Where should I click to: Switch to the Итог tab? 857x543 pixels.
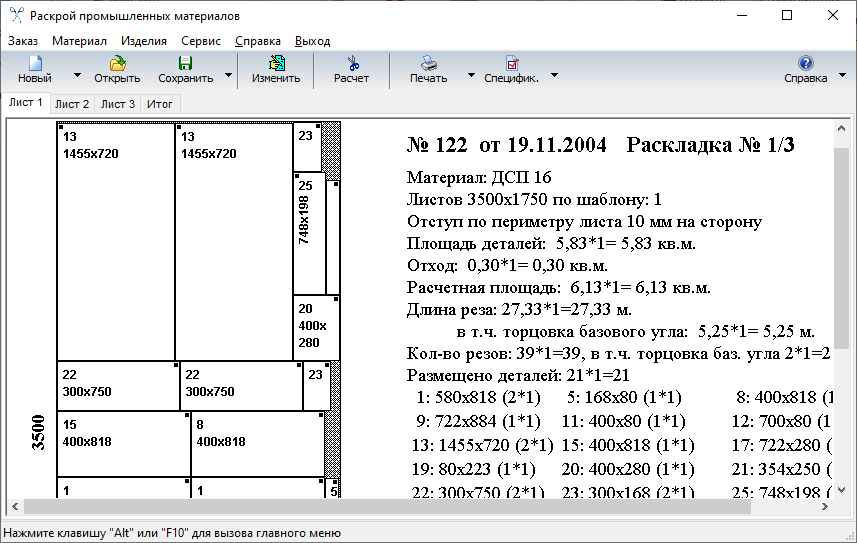160,104
